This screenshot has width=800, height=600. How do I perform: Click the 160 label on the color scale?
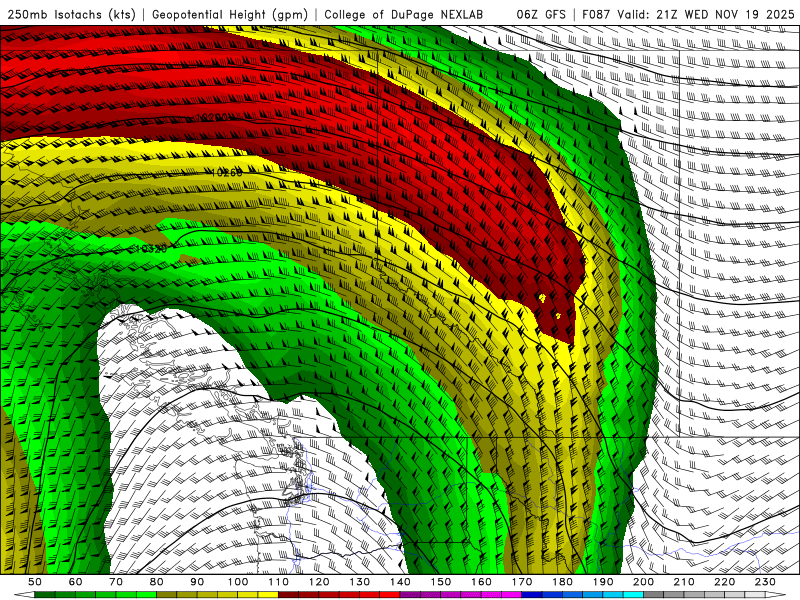(x=481, y=582)
